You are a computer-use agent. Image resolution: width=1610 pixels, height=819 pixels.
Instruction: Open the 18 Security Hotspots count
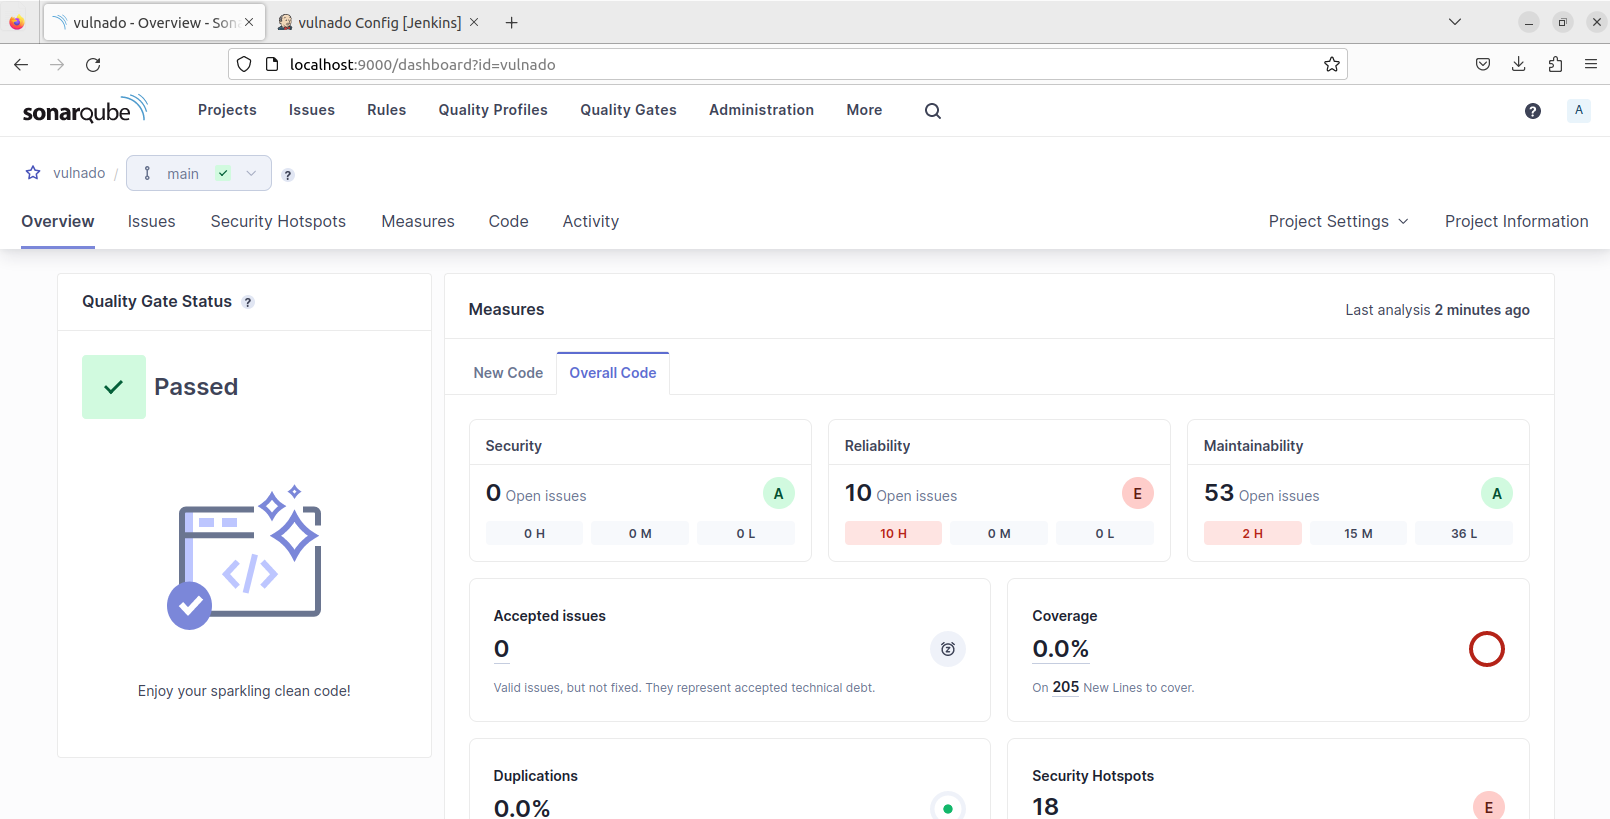[x=1046, y=807]
